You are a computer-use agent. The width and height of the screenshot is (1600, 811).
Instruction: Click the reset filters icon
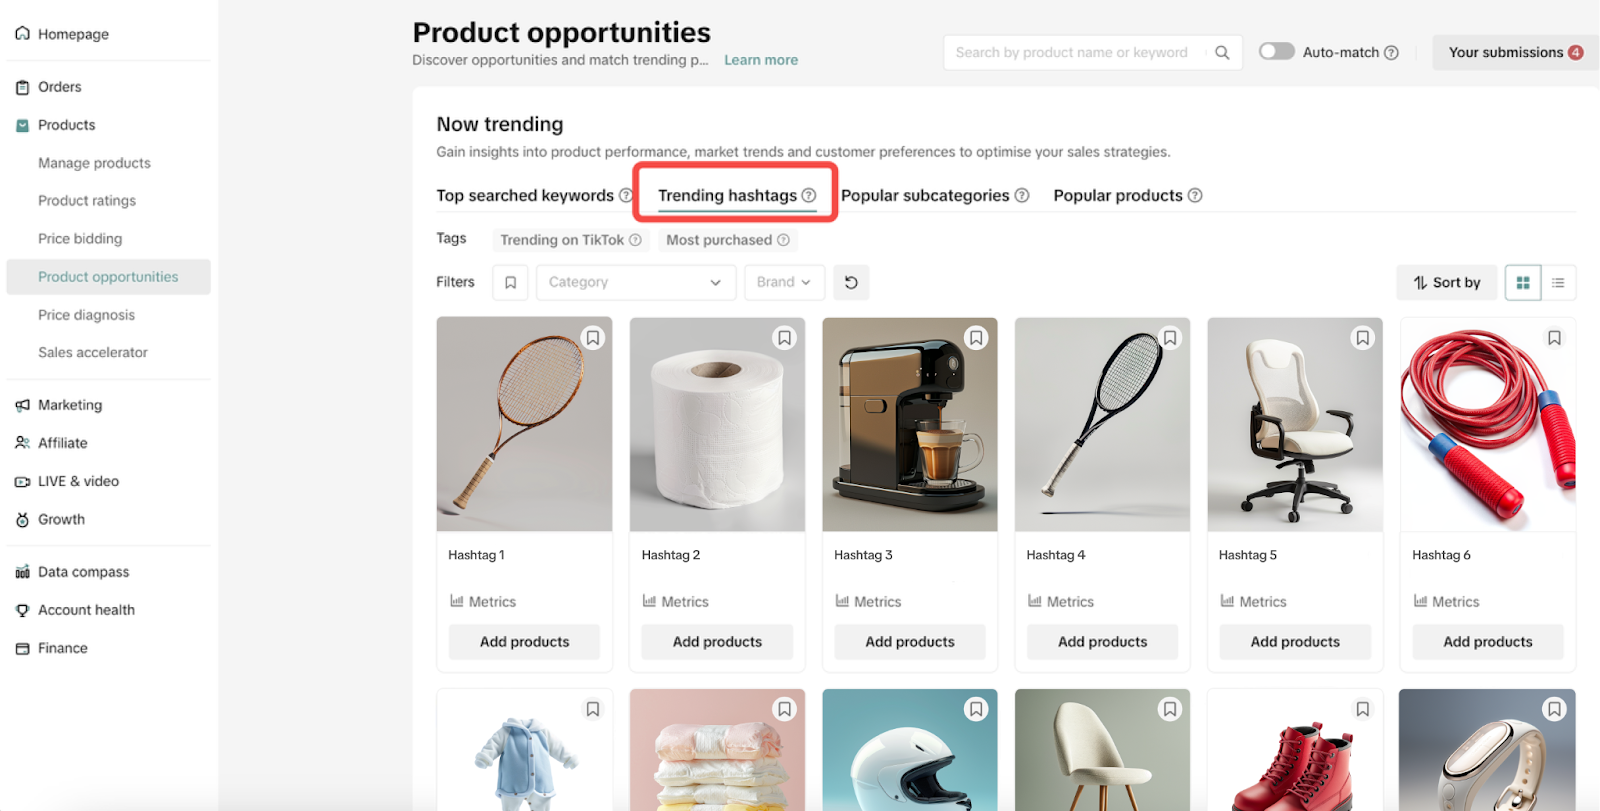(850, 282)
